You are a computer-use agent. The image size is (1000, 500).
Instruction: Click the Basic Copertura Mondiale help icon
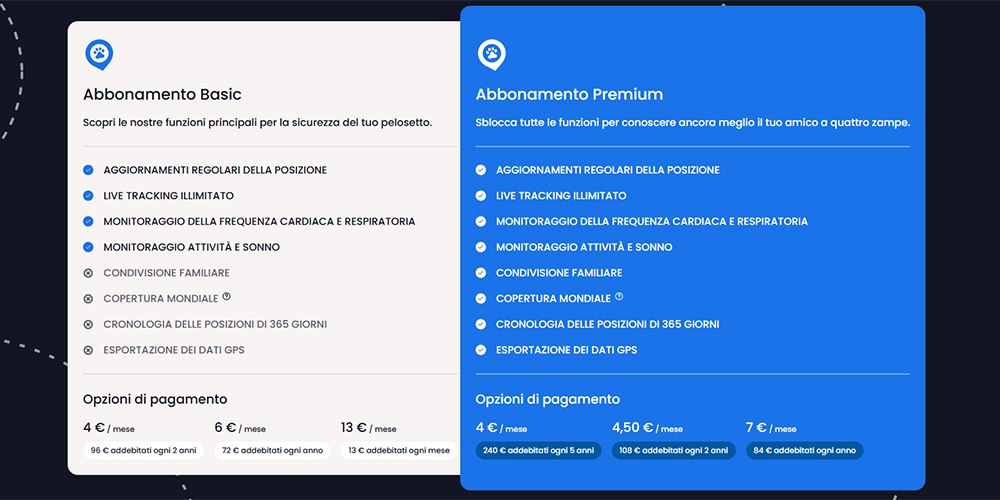[x=227, y=296]
